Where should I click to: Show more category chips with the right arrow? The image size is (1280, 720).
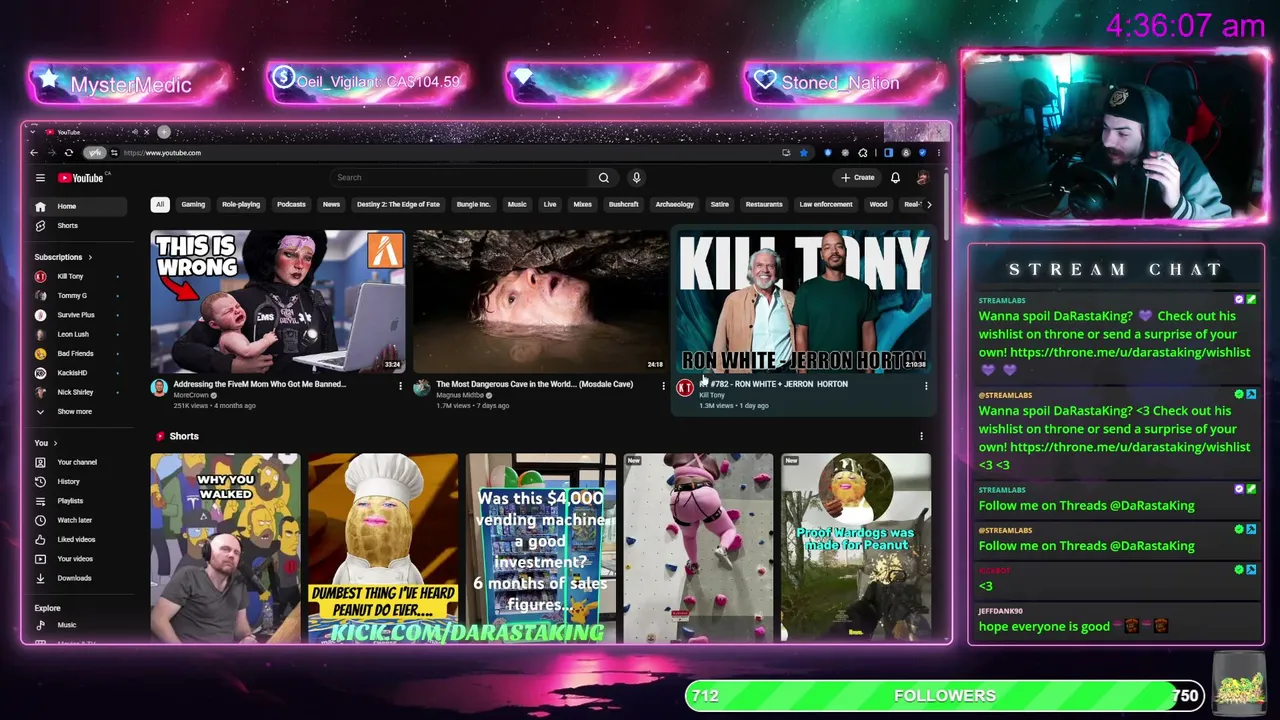point(929,204)
